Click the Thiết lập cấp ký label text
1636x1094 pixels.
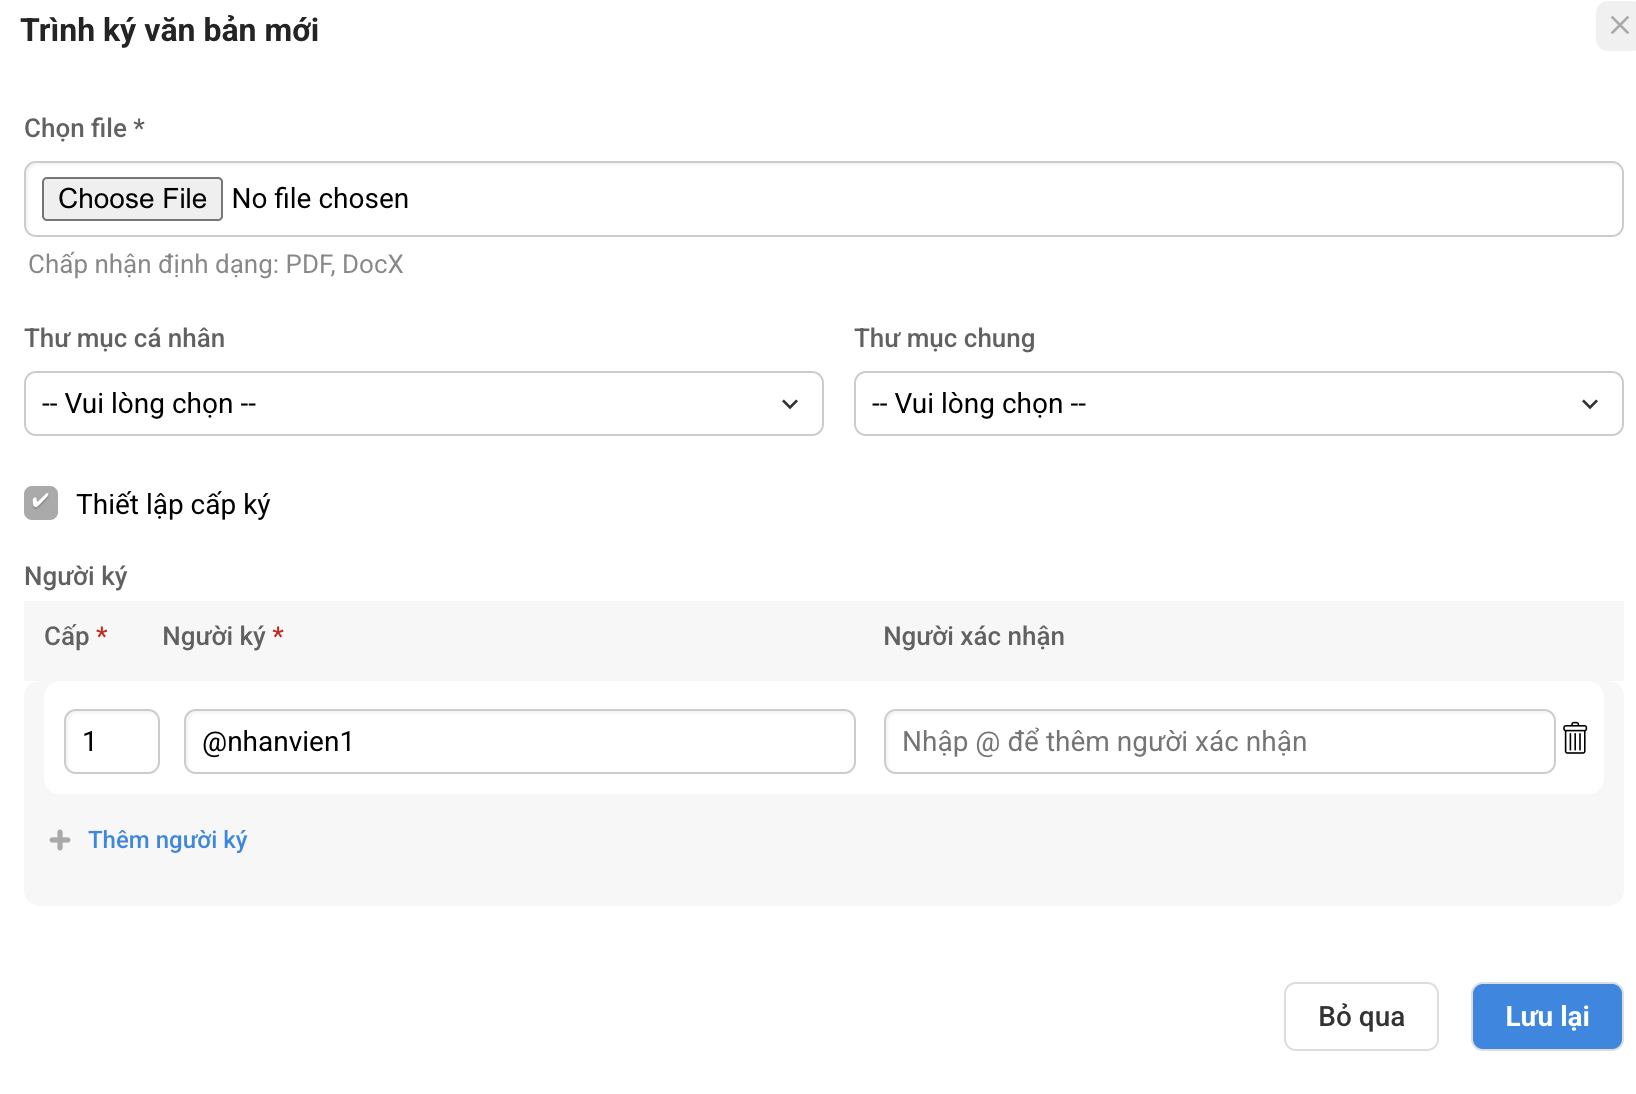pos(173,505)
